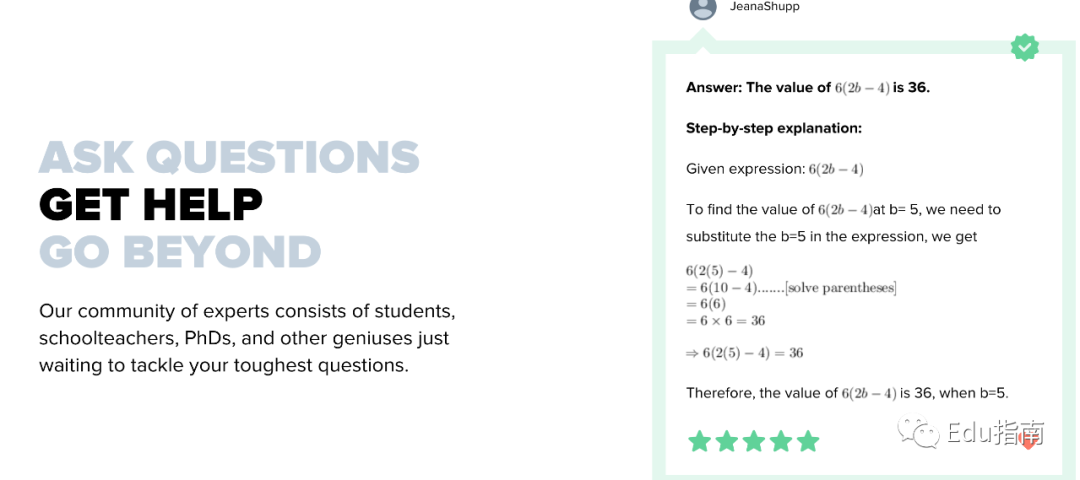Click the Step-by-step explanation heading
Image resolution: width=1080 pixels, height=480 pixels.
click(774, 128)
